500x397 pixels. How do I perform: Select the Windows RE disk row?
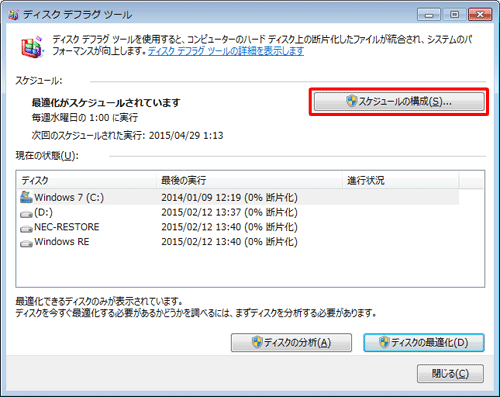pyautogui.click(x=238, y=242)
